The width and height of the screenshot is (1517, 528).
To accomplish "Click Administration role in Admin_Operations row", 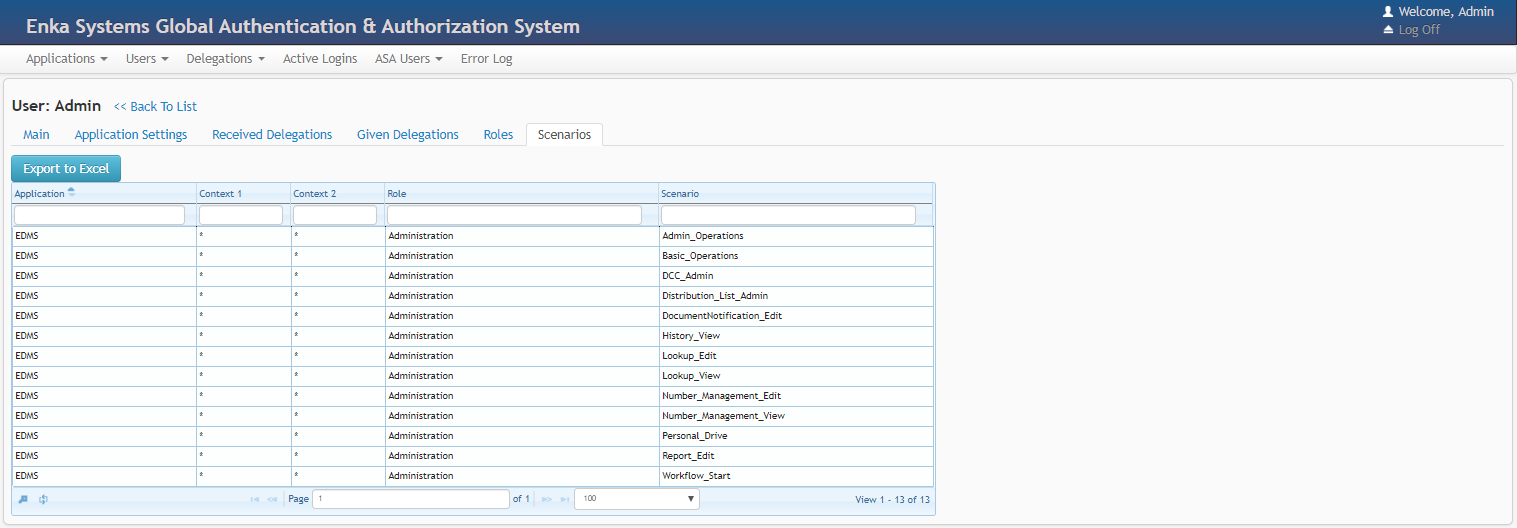I will click(x=521, y=236).
